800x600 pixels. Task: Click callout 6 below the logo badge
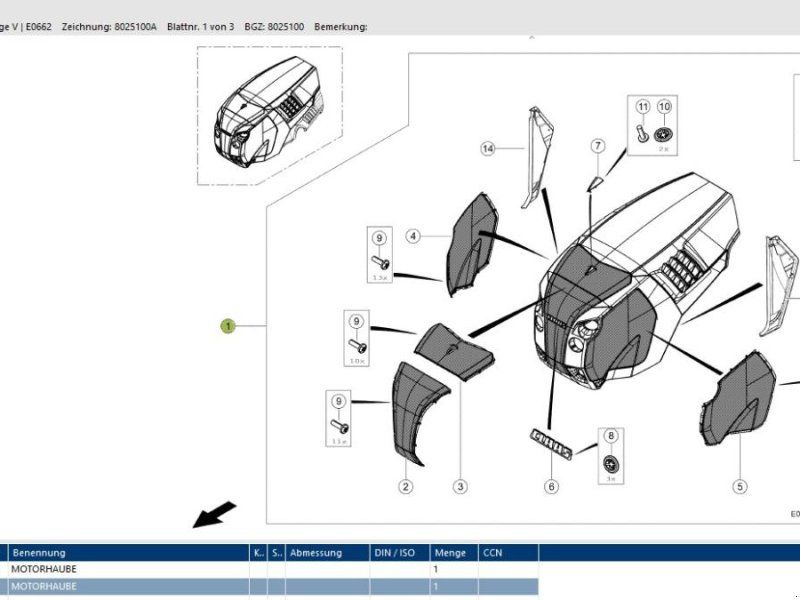point(551,487)
